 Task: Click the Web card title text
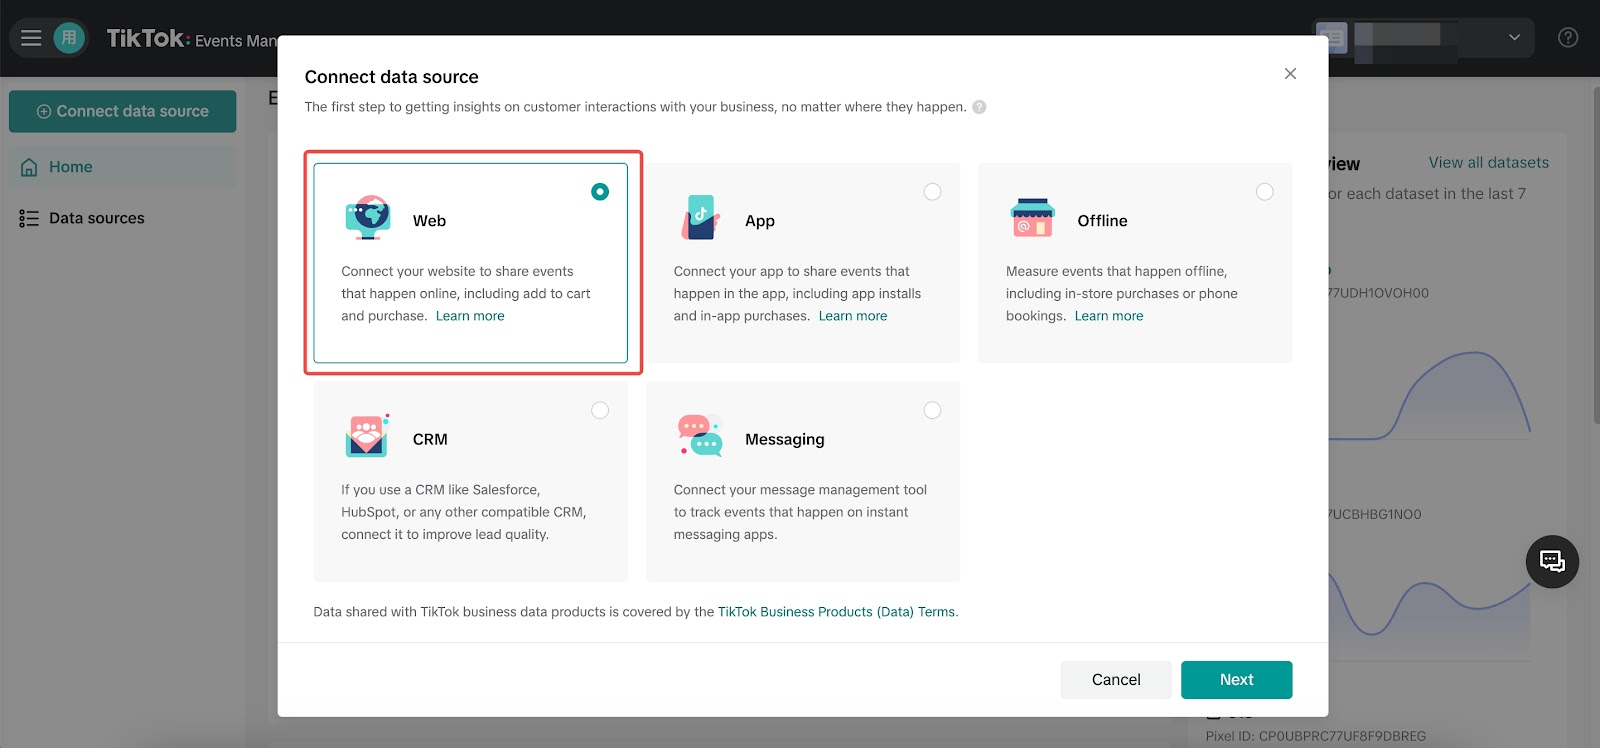430,221
